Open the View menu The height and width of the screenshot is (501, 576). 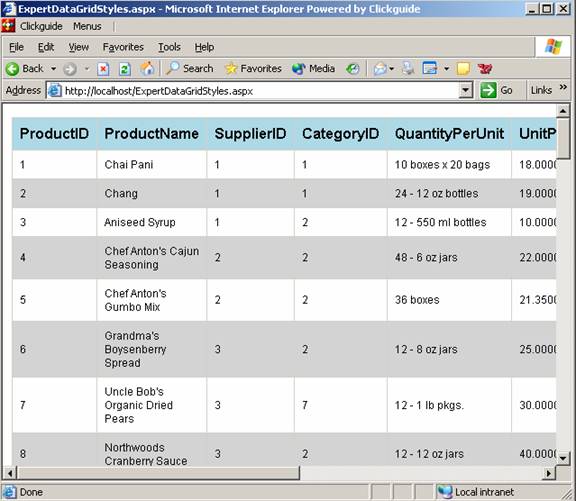point(79,47)
